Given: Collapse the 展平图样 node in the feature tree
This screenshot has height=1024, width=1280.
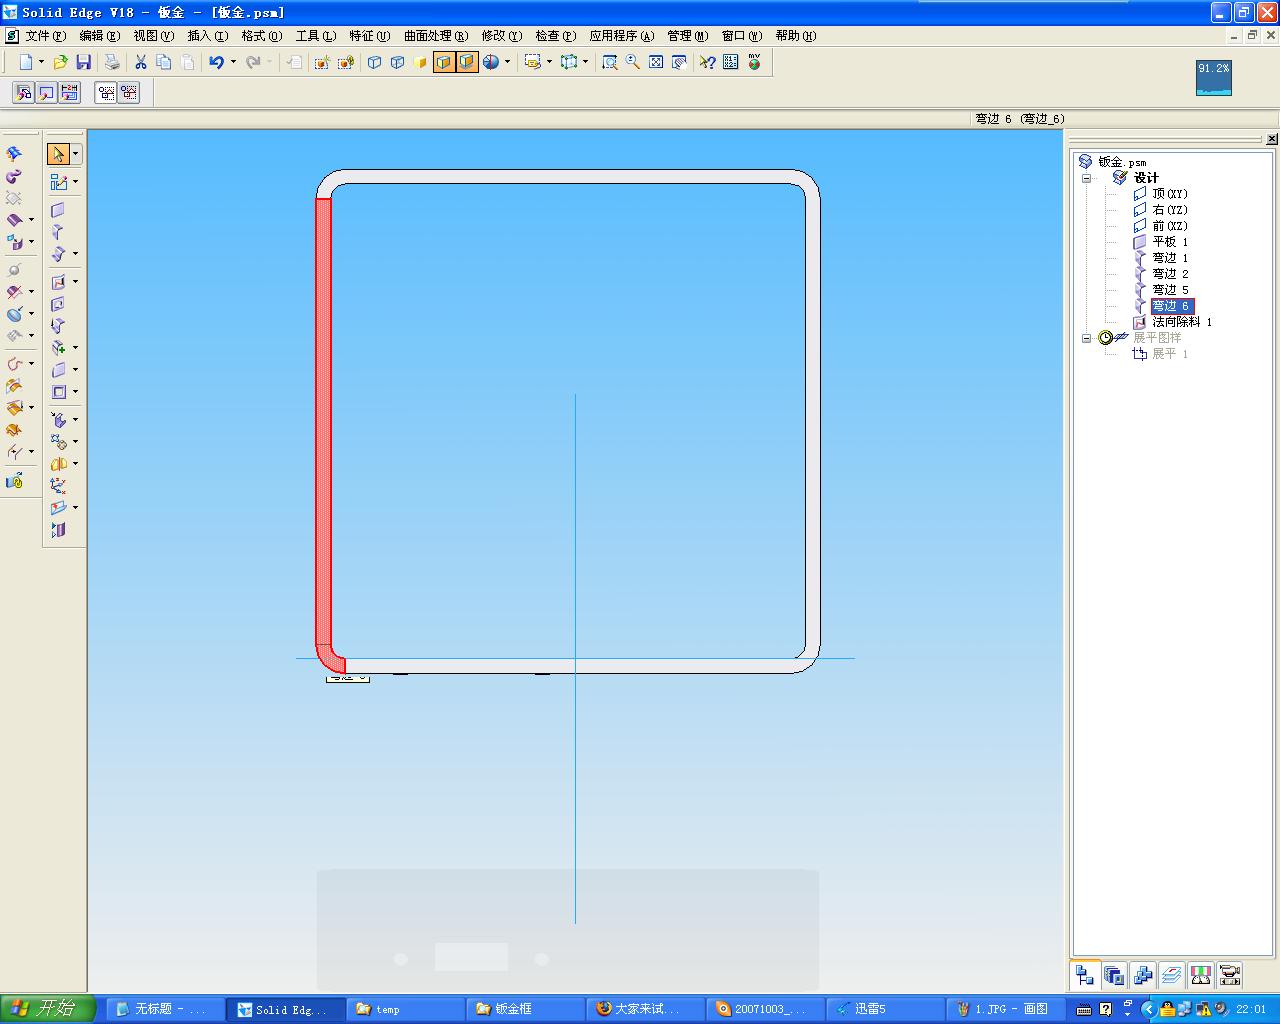Looking at the screenshot, I should click(x=1087, y=338).
